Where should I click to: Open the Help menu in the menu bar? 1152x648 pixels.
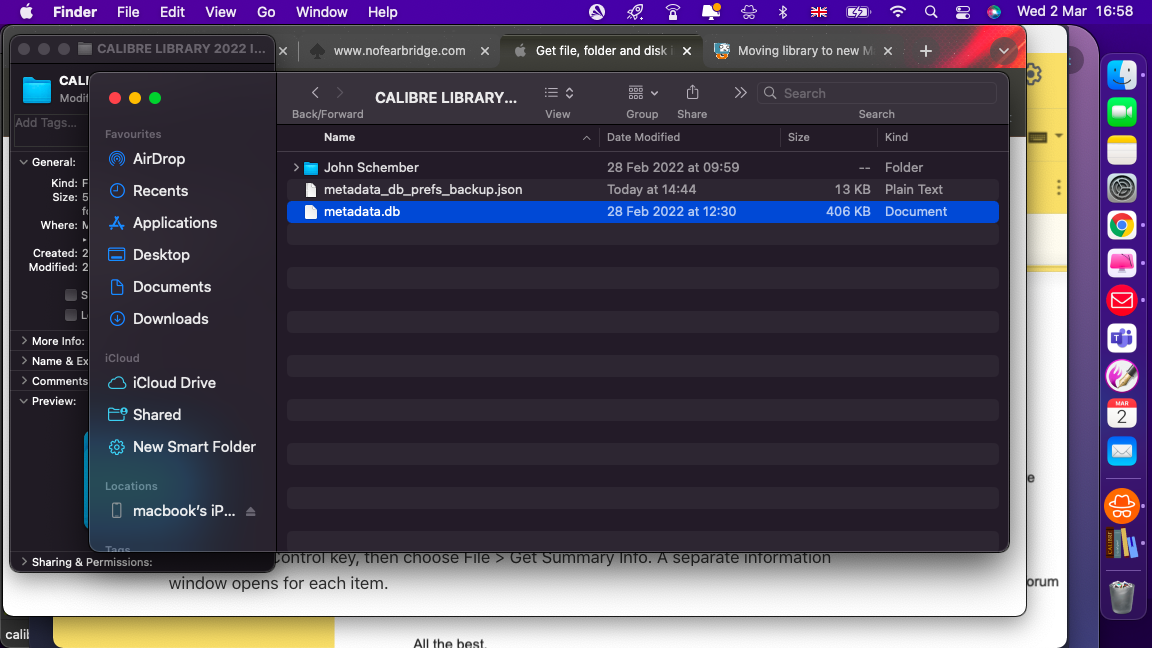coord(383,12)
